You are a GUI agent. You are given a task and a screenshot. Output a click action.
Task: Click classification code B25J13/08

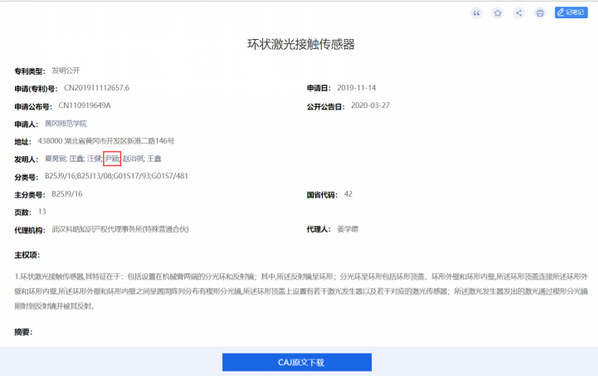click(94, 176)
